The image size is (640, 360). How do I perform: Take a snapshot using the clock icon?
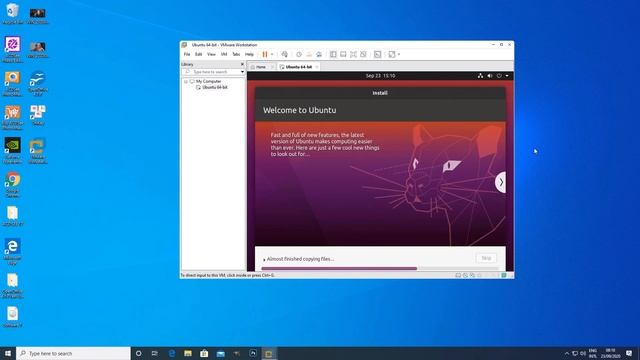coord(299,54)
